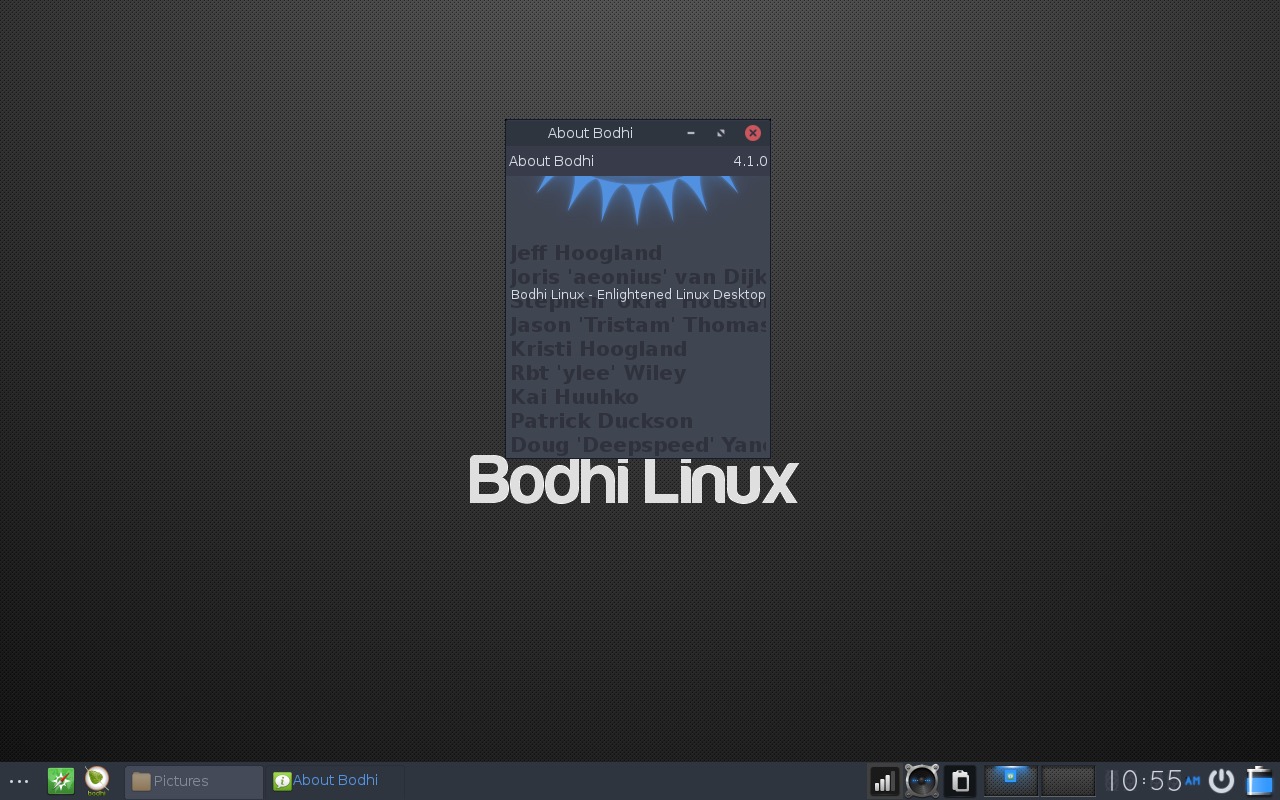Viewport: 1280px width, 800px height.
Task: Click the 4.1.0 version label
Action: point(750,161)
